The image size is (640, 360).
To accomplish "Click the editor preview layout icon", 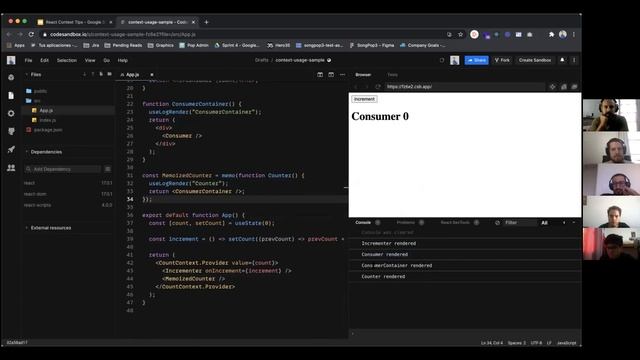I will point(331,75).
